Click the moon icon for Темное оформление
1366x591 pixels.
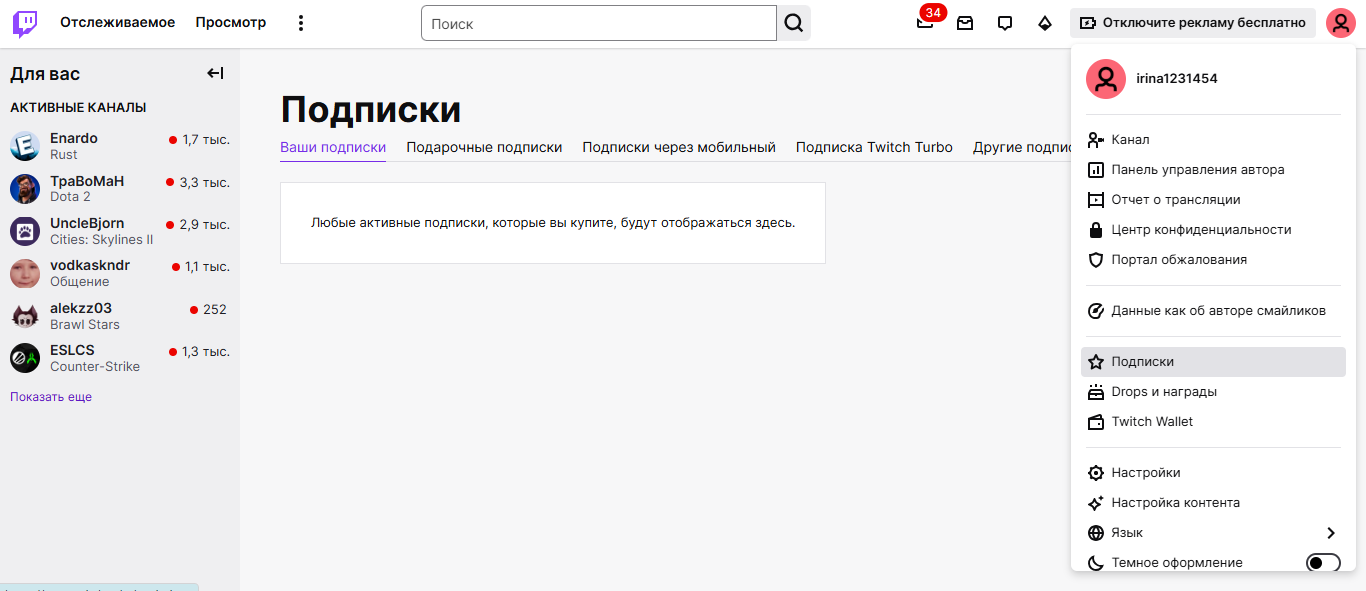pyautogui.click(x=1095, y=563)
